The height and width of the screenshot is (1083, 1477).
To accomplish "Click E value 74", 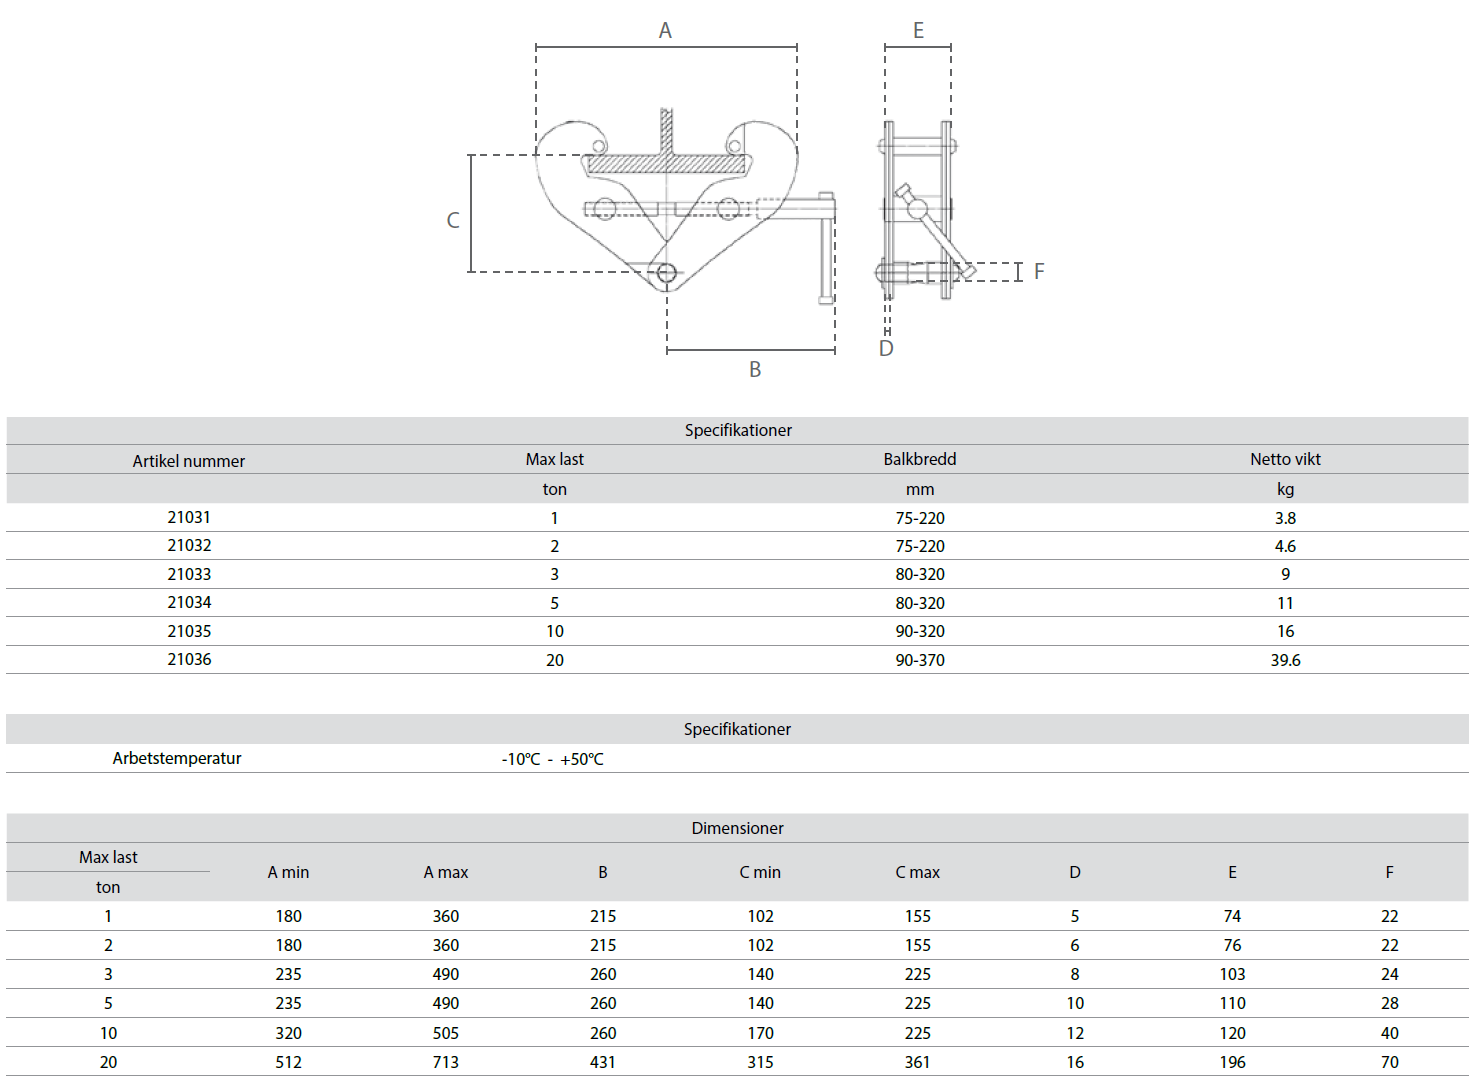I will 1232,916.
